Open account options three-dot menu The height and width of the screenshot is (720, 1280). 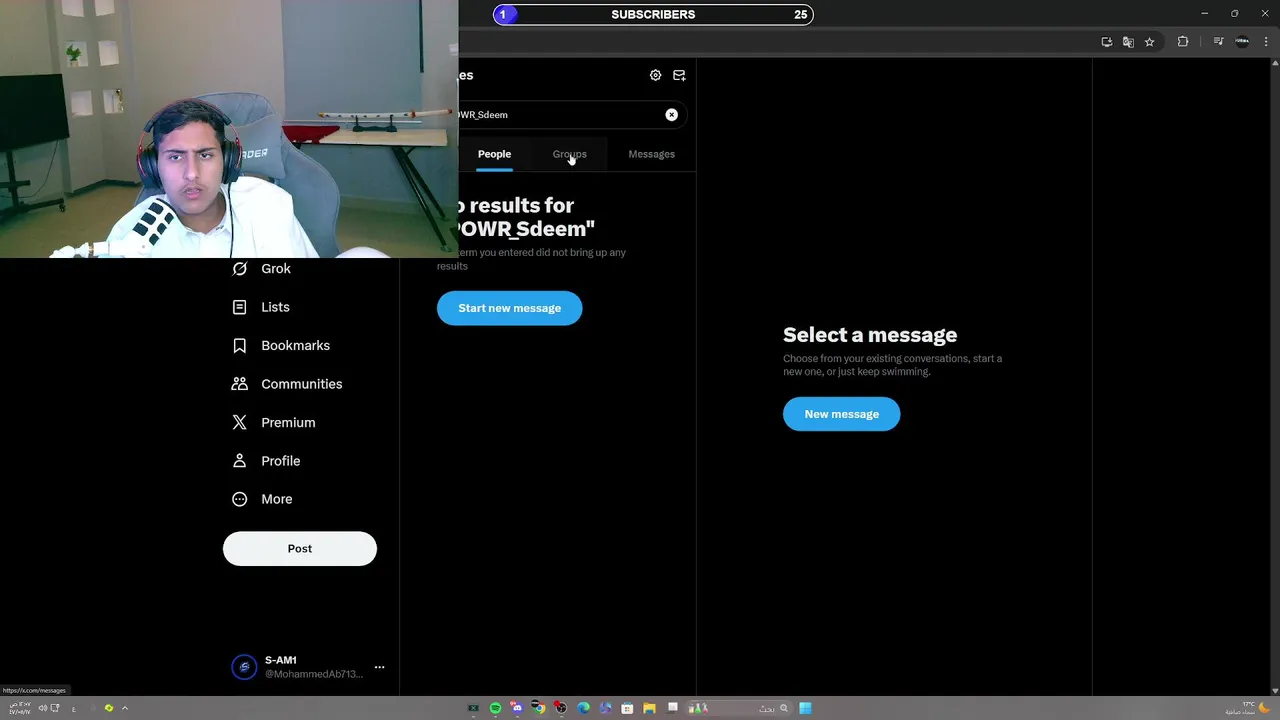coord(379,667)
